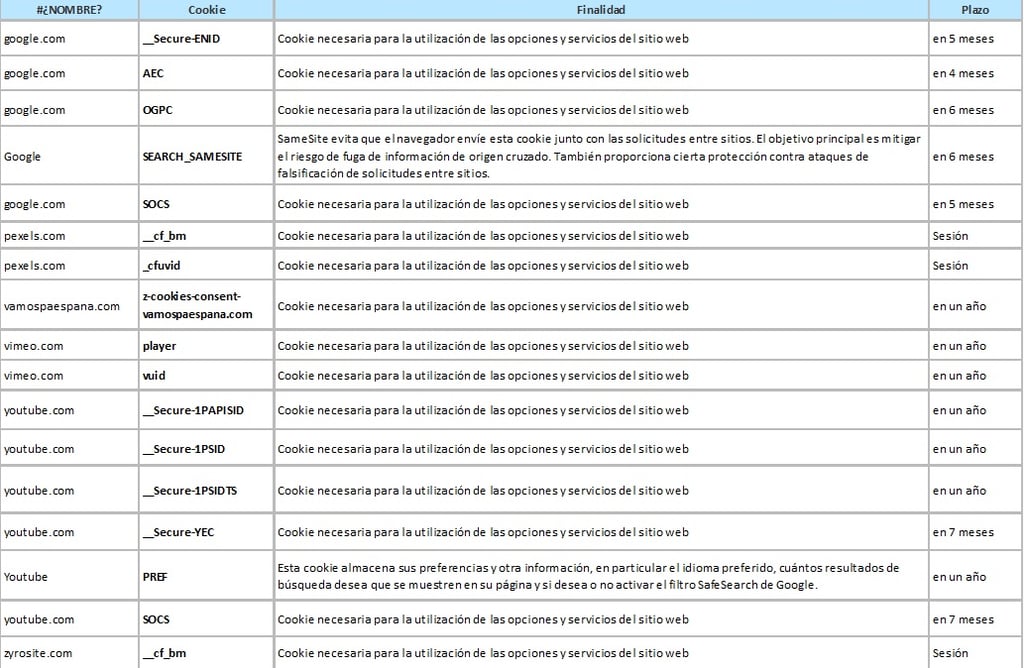Click 'en un año' in the vamospaespana.com row
This screenshot has width=1024, height=668.
click(x=959, y=306)
